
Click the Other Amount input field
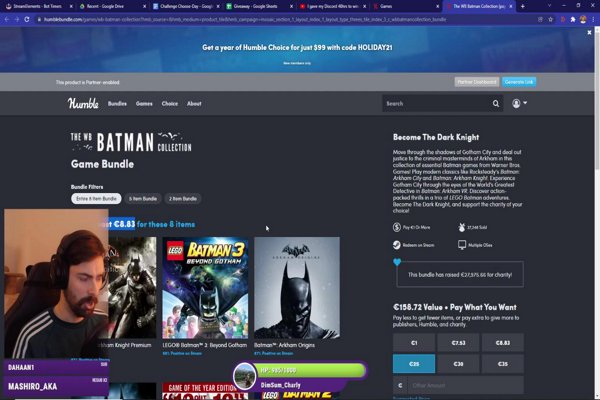[465, 385]
